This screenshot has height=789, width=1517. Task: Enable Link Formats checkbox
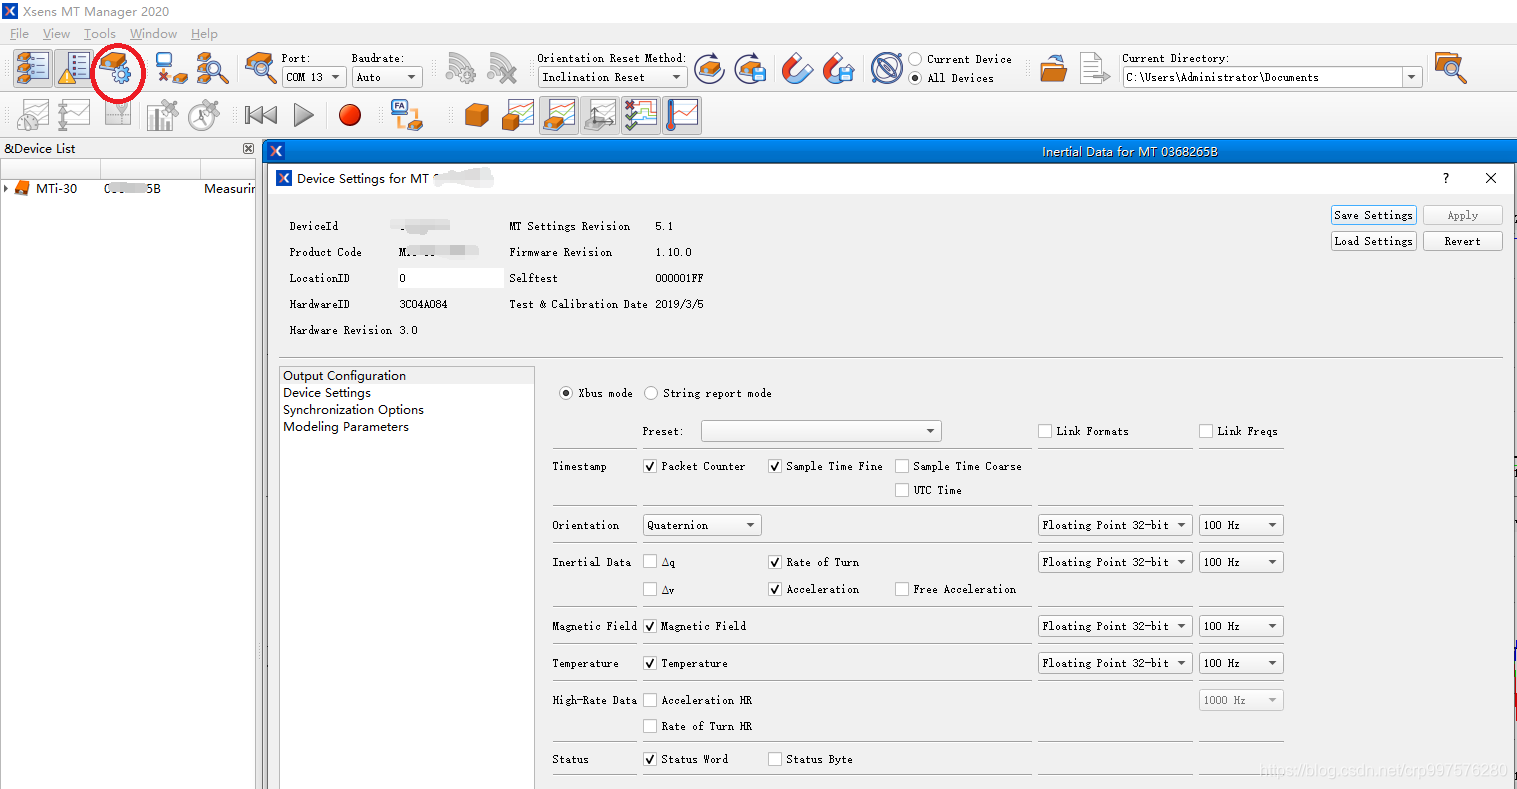point(1045,431)
